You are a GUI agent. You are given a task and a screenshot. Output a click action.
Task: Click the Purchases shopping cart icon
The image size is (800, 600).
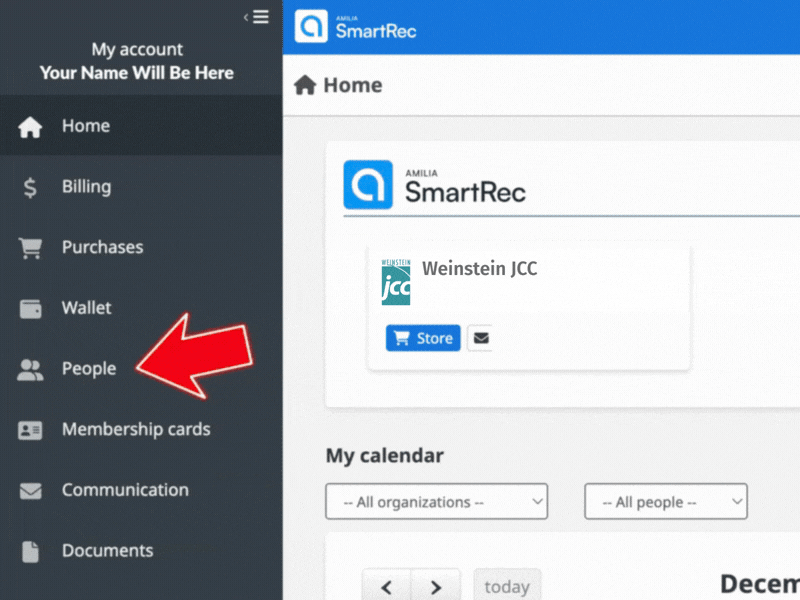[31, 248]
